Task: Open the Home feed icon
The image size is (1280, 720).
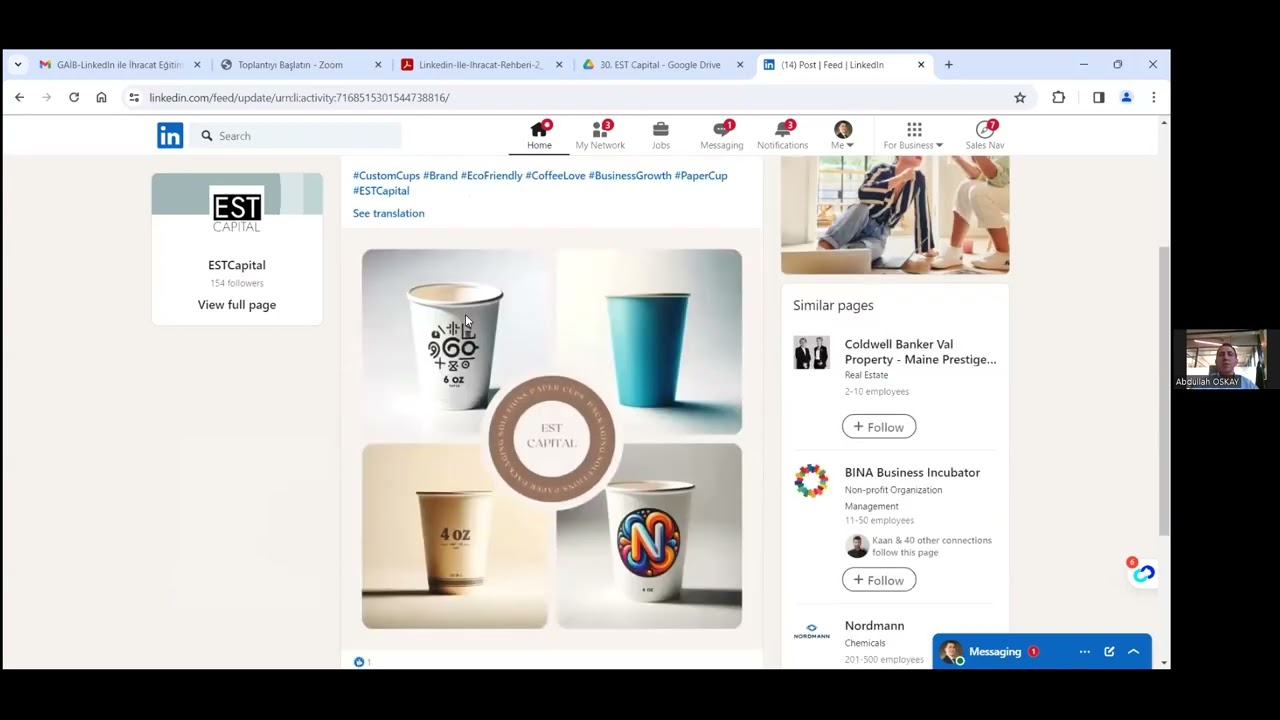Action: pyautogui.click(x=539, y=129)
